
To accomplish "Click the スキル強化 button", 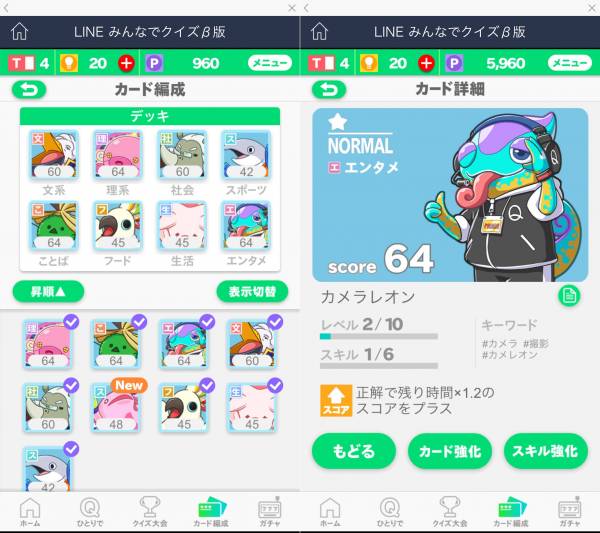I will point(545,452).
